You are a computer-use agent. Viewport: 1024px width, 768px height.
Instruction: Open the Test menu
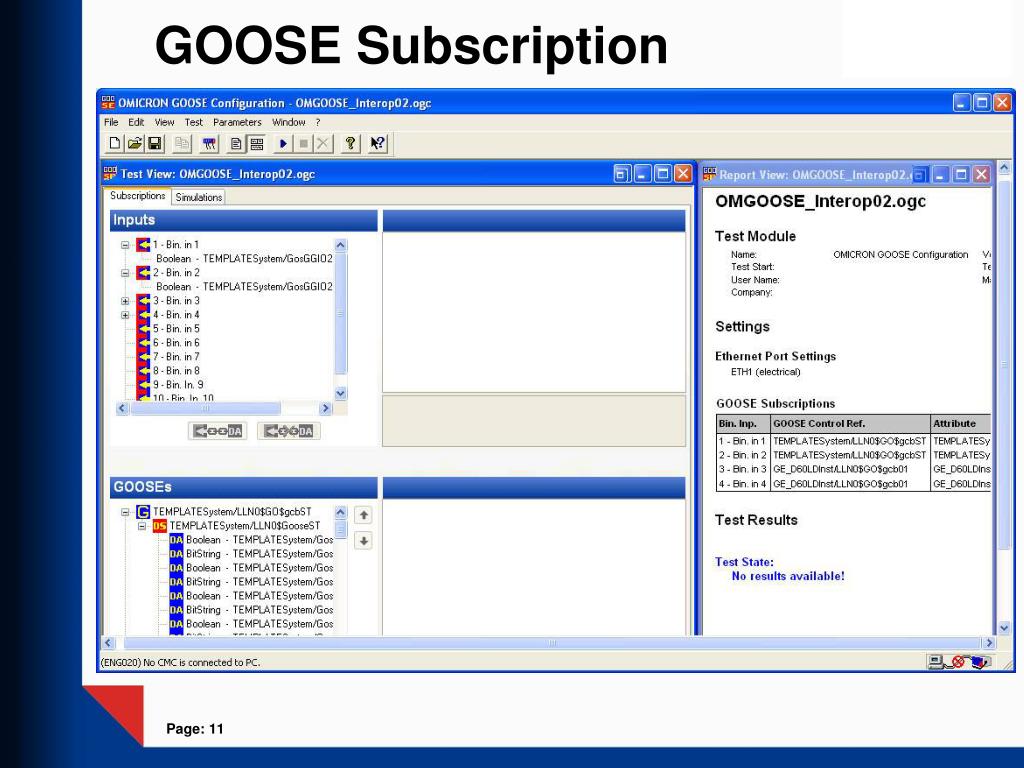pyautogui.click(x=193, y=122)
